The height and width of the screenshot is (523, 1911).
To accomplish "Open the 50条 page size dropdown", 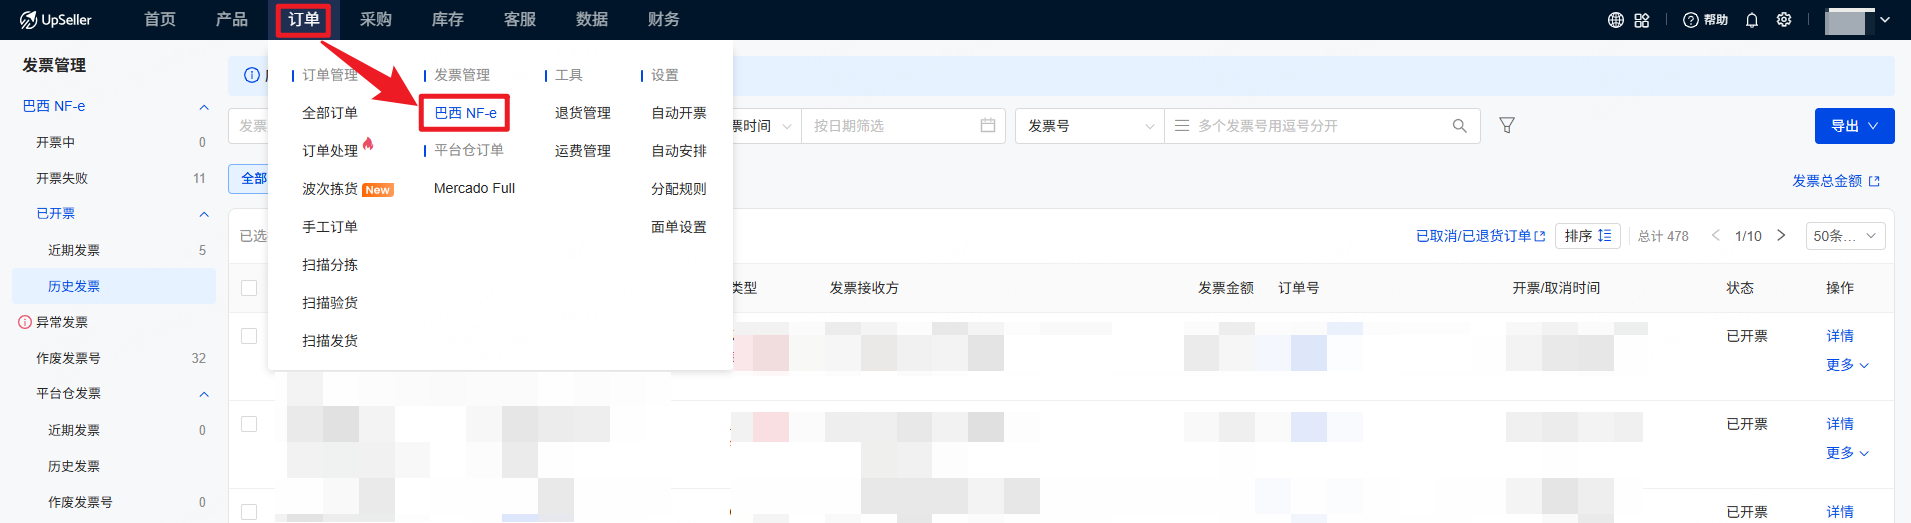I will point(1845,236).
